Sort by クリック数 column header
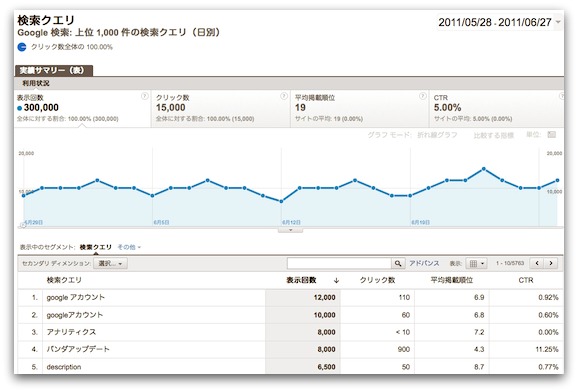 click(377, 280)
